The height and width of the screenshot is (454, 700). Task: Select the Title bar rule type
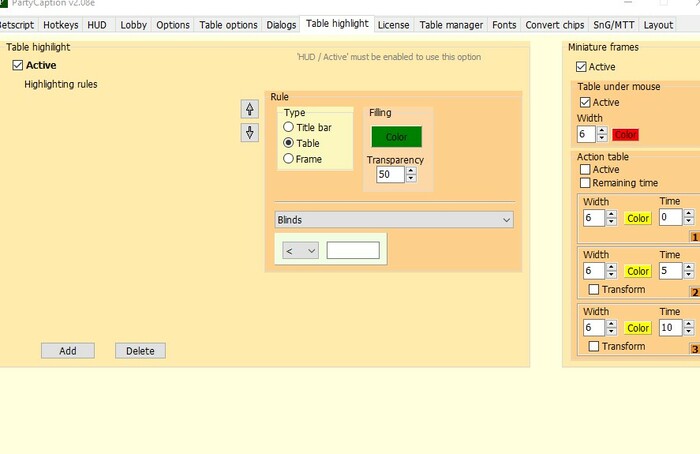(288, 127)
